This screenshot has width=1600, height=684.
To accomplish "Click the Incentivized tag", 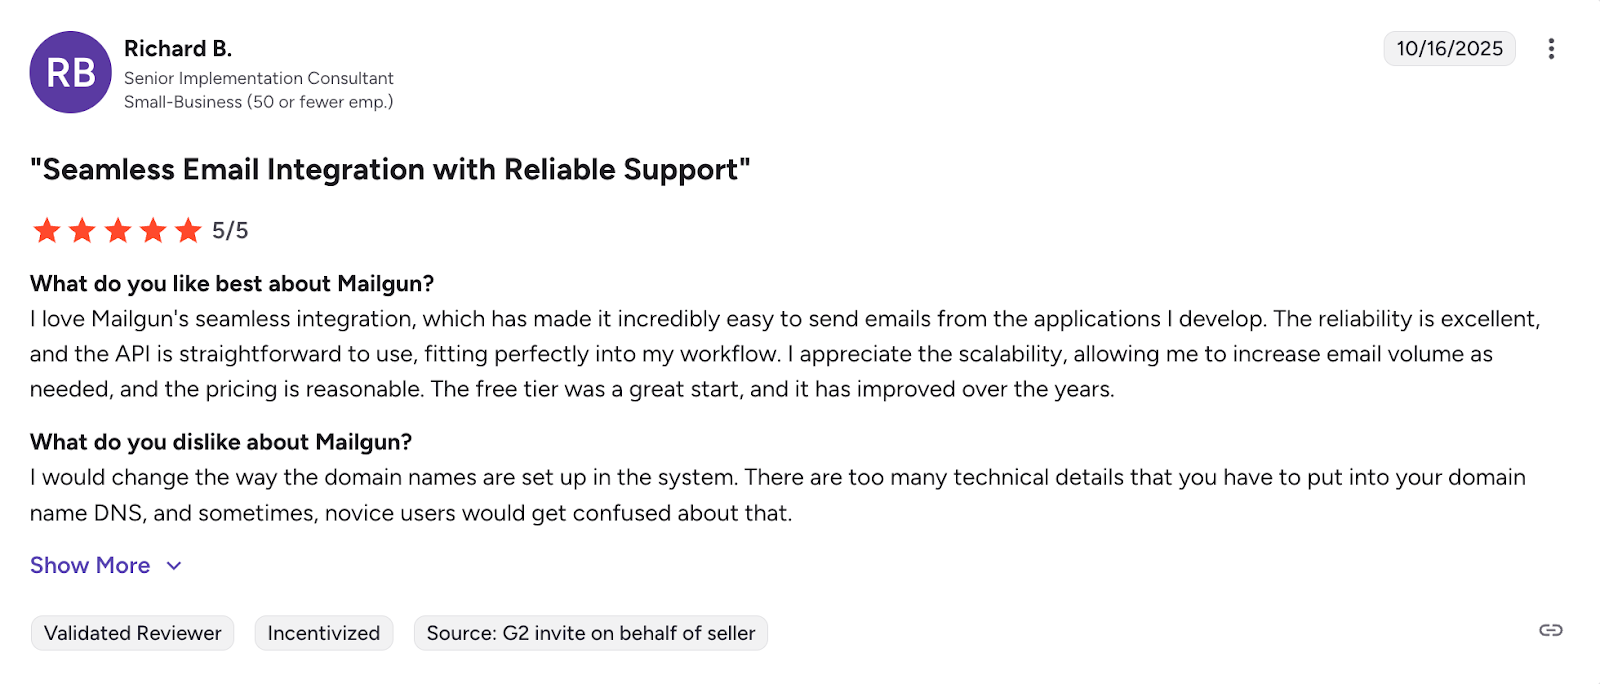I will tap(324, 633).
